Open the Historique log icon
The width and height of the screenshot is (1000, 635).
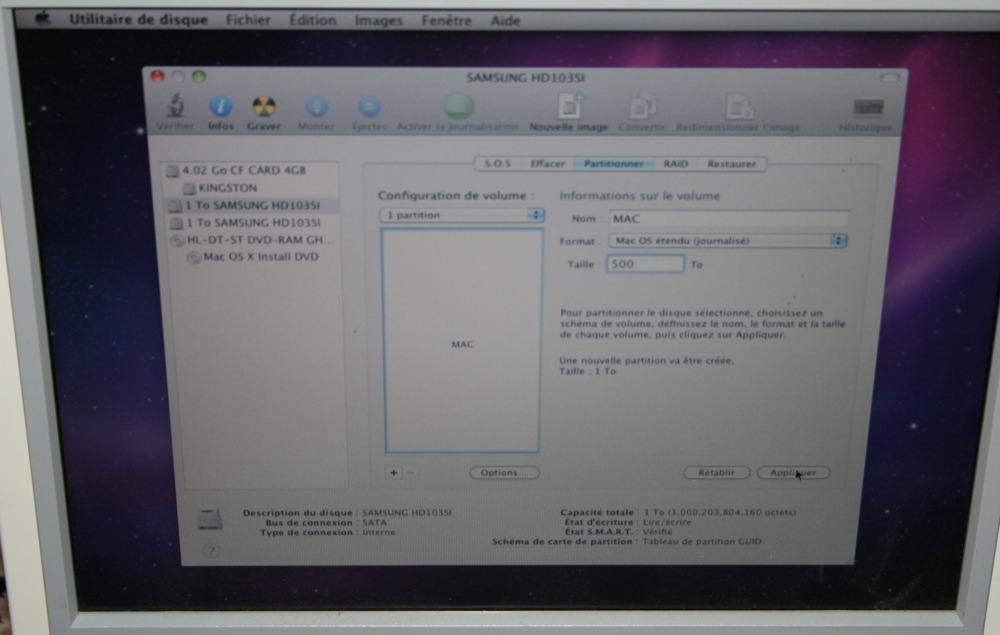point(867,107)
